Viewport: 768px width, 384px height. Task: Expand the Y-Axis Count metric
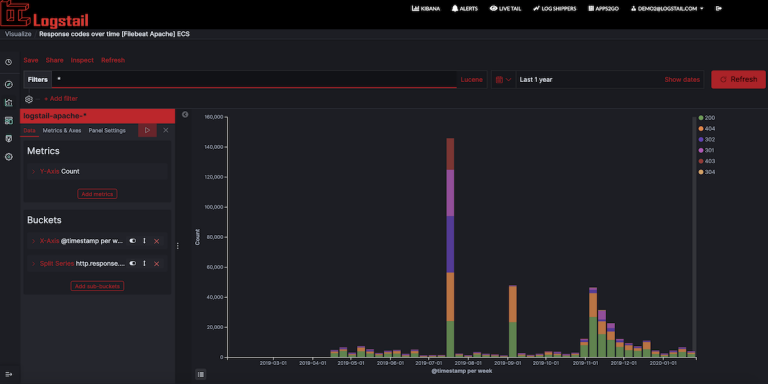pos(33,171)
